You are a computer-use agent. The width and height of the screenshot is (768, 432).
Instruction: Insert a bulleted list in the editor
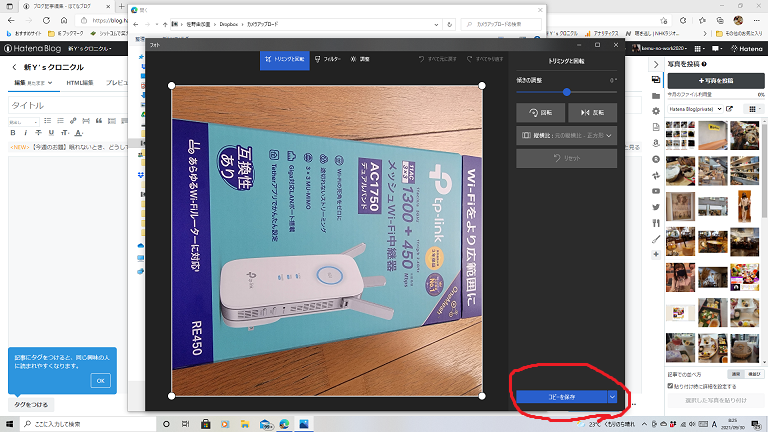(48, 120)
